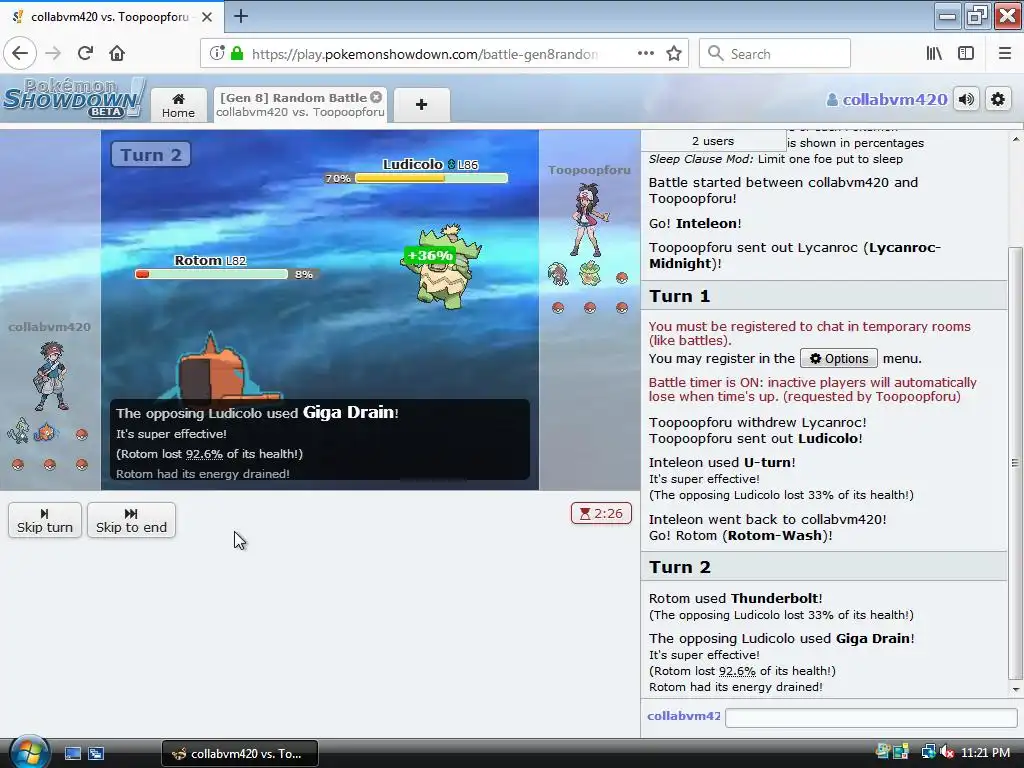The width and height of the screenshot is (1024, 768).
Task: Click the browser Back arrow button
Action: point(20,54)
